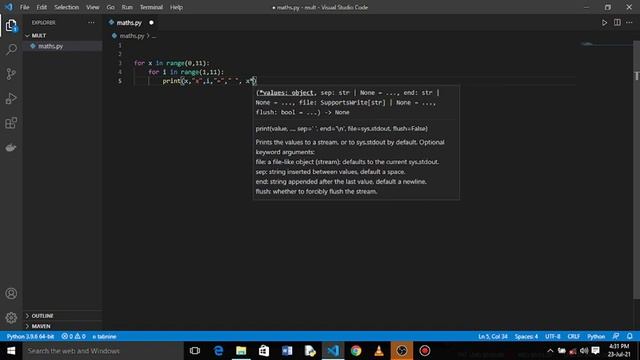
Task: Open Explorer views and more actions ellipsis
Action: [x=91, y=23]
